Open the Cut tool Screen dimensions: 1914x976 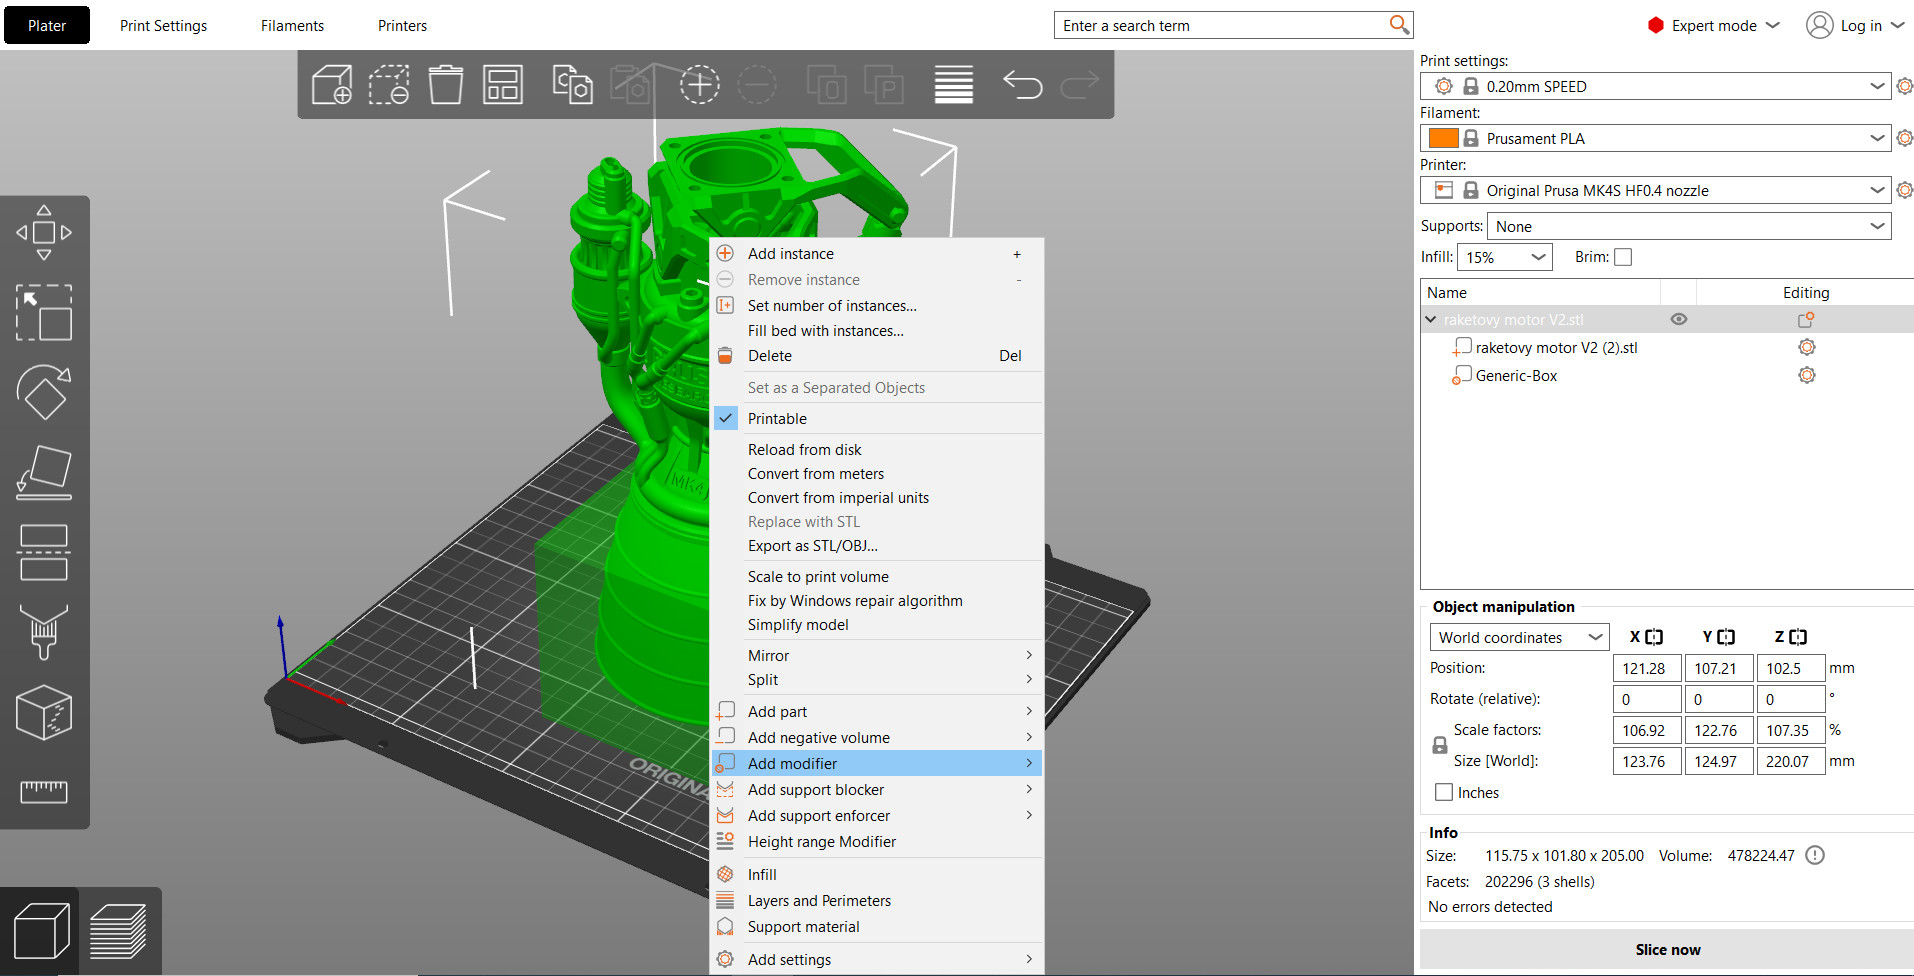[x=44, y=552]
